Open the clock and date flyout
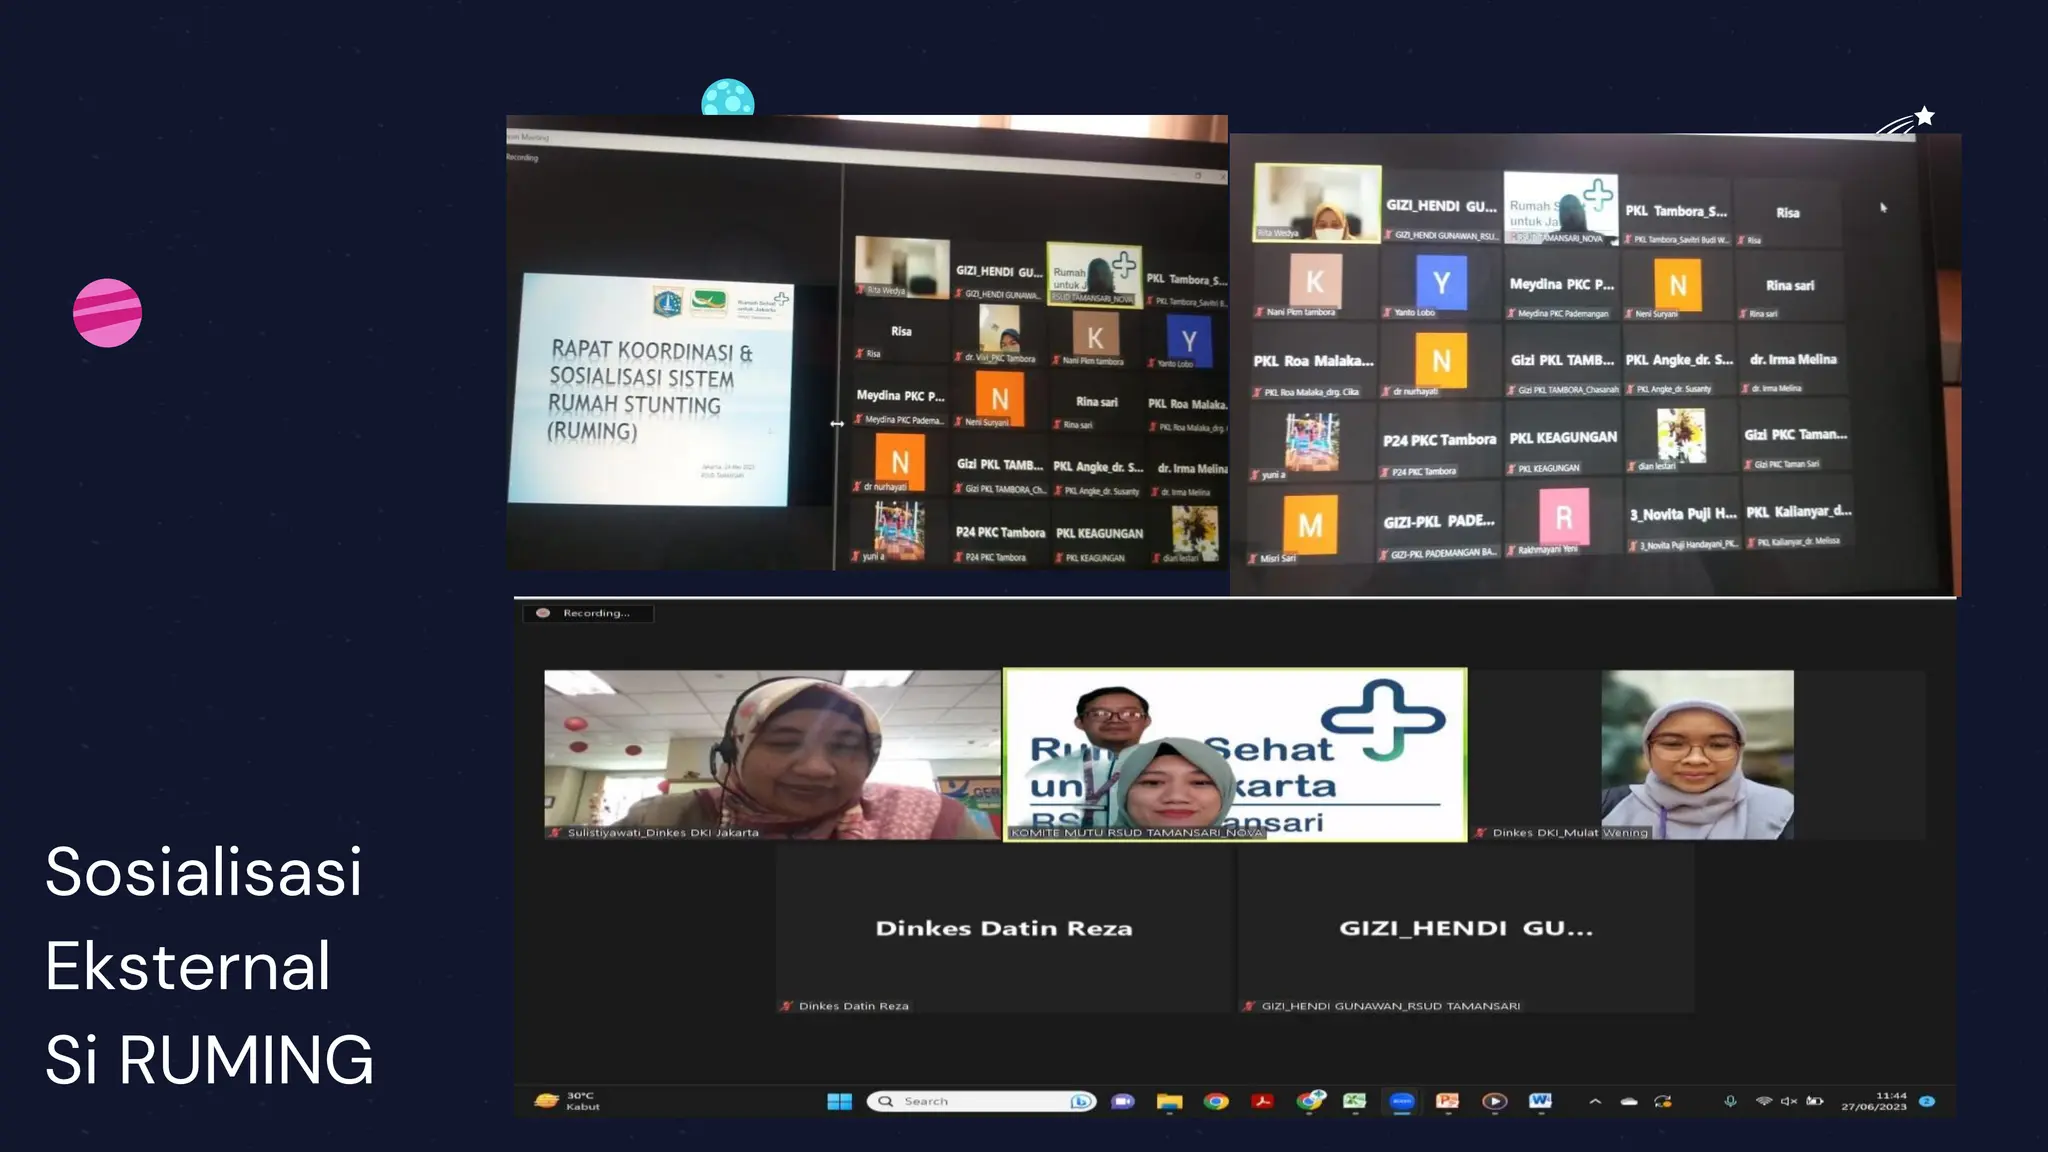 [1874, 1101]
